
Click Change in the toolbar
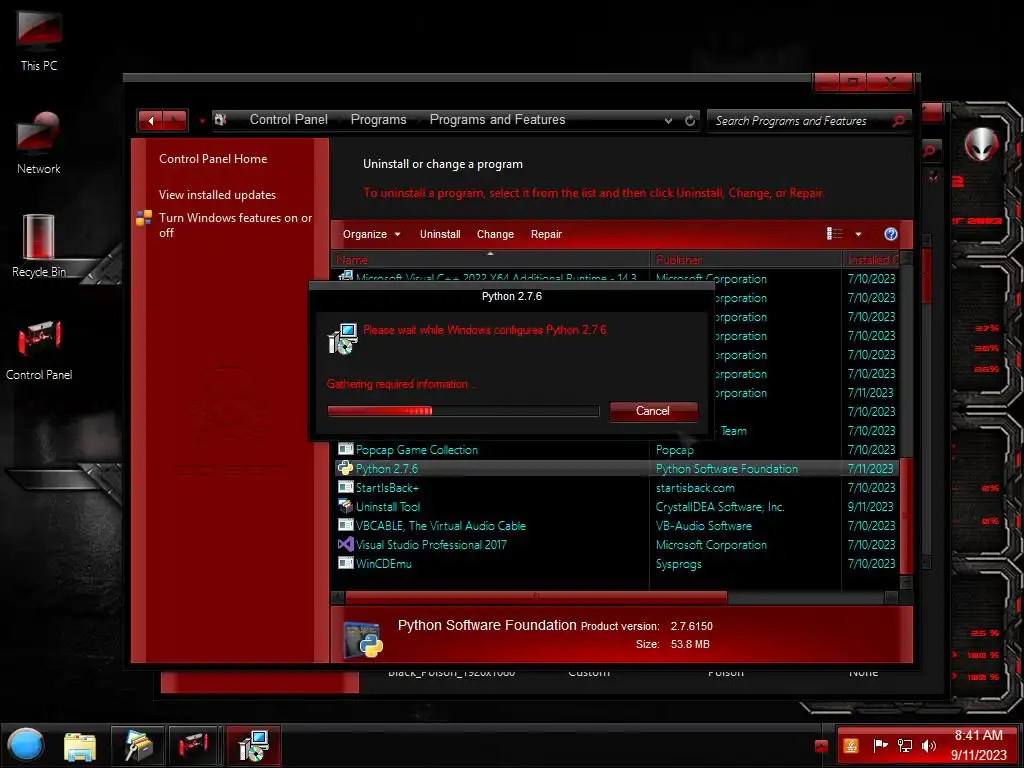tap(495, 234)
